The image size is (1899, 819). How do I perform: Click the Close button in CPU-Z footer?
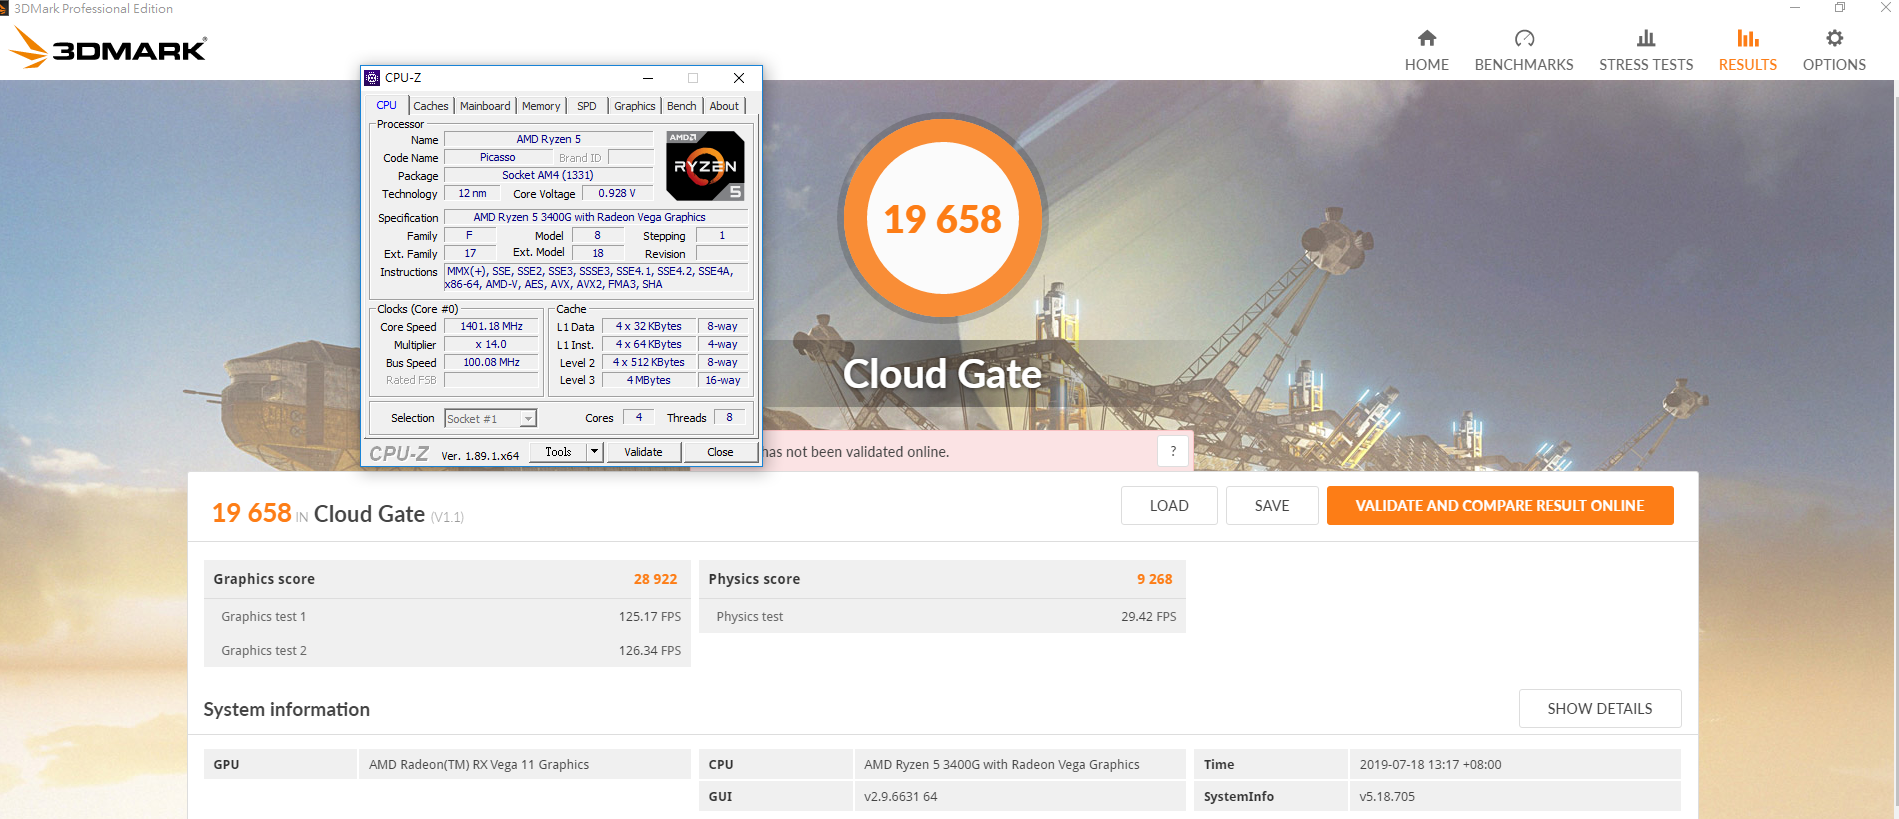[x=720, y=452]
